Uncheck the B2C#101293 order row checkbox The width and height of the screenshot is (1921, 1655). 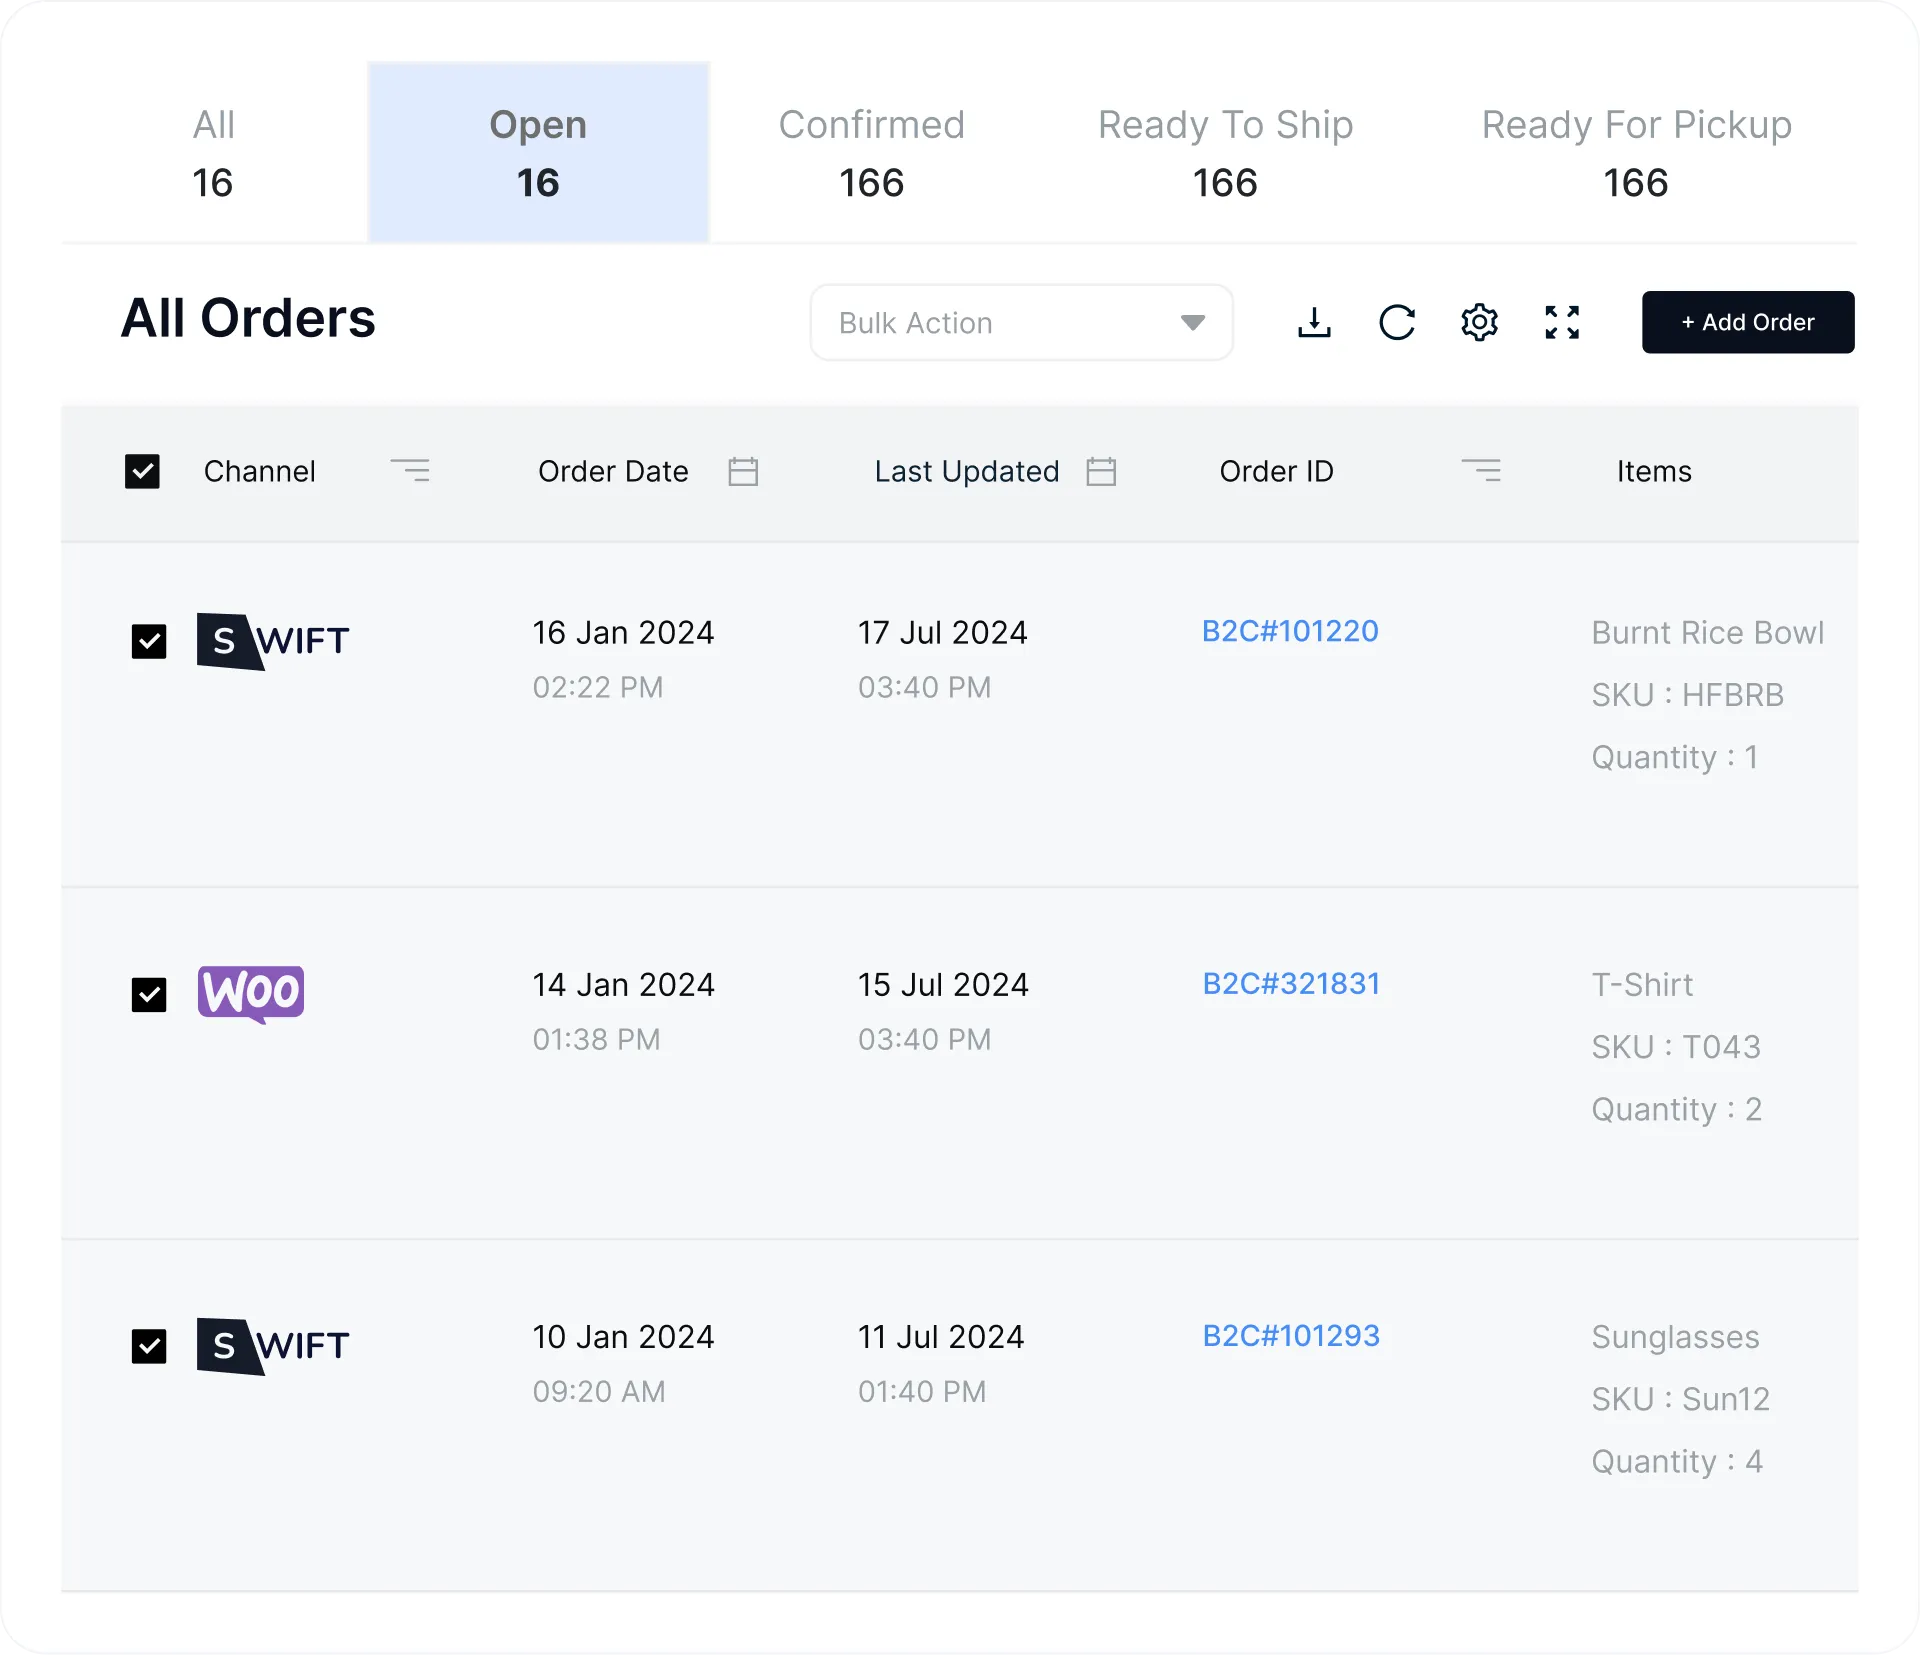pyautogui.click(x=149, y=1346)
